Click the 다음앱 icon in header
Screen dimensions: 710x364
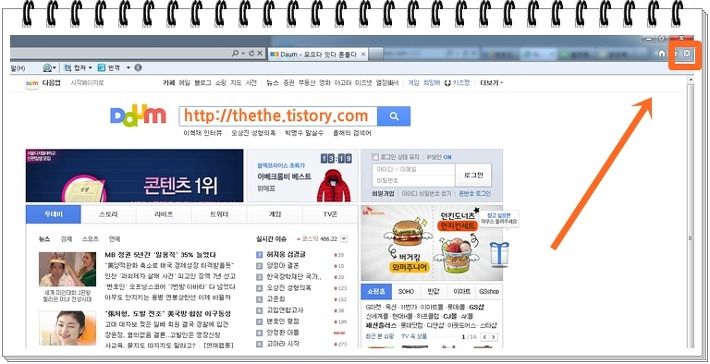tap(32, 83)
